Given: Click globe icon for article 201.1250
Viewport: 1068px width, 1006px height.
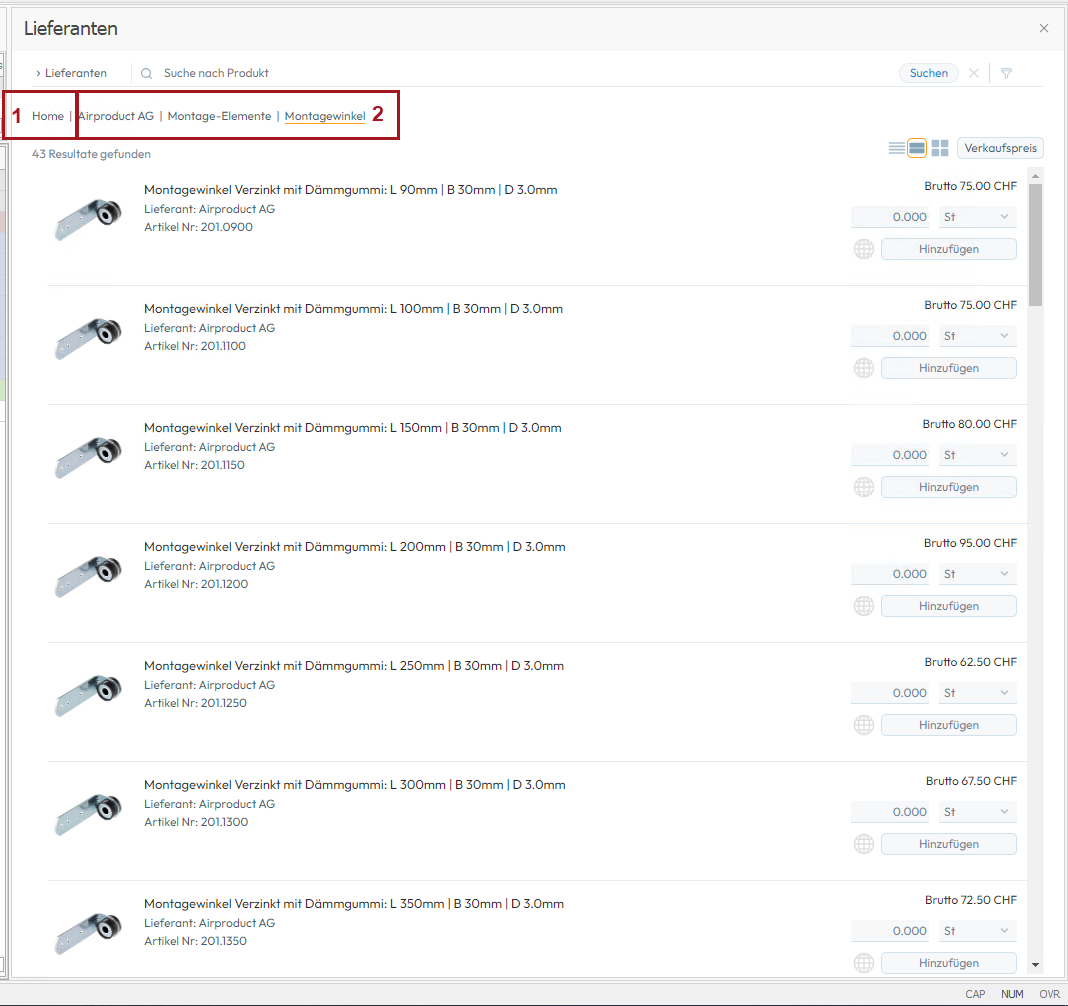Looking at the screenshot, I should tap(864, 725).
